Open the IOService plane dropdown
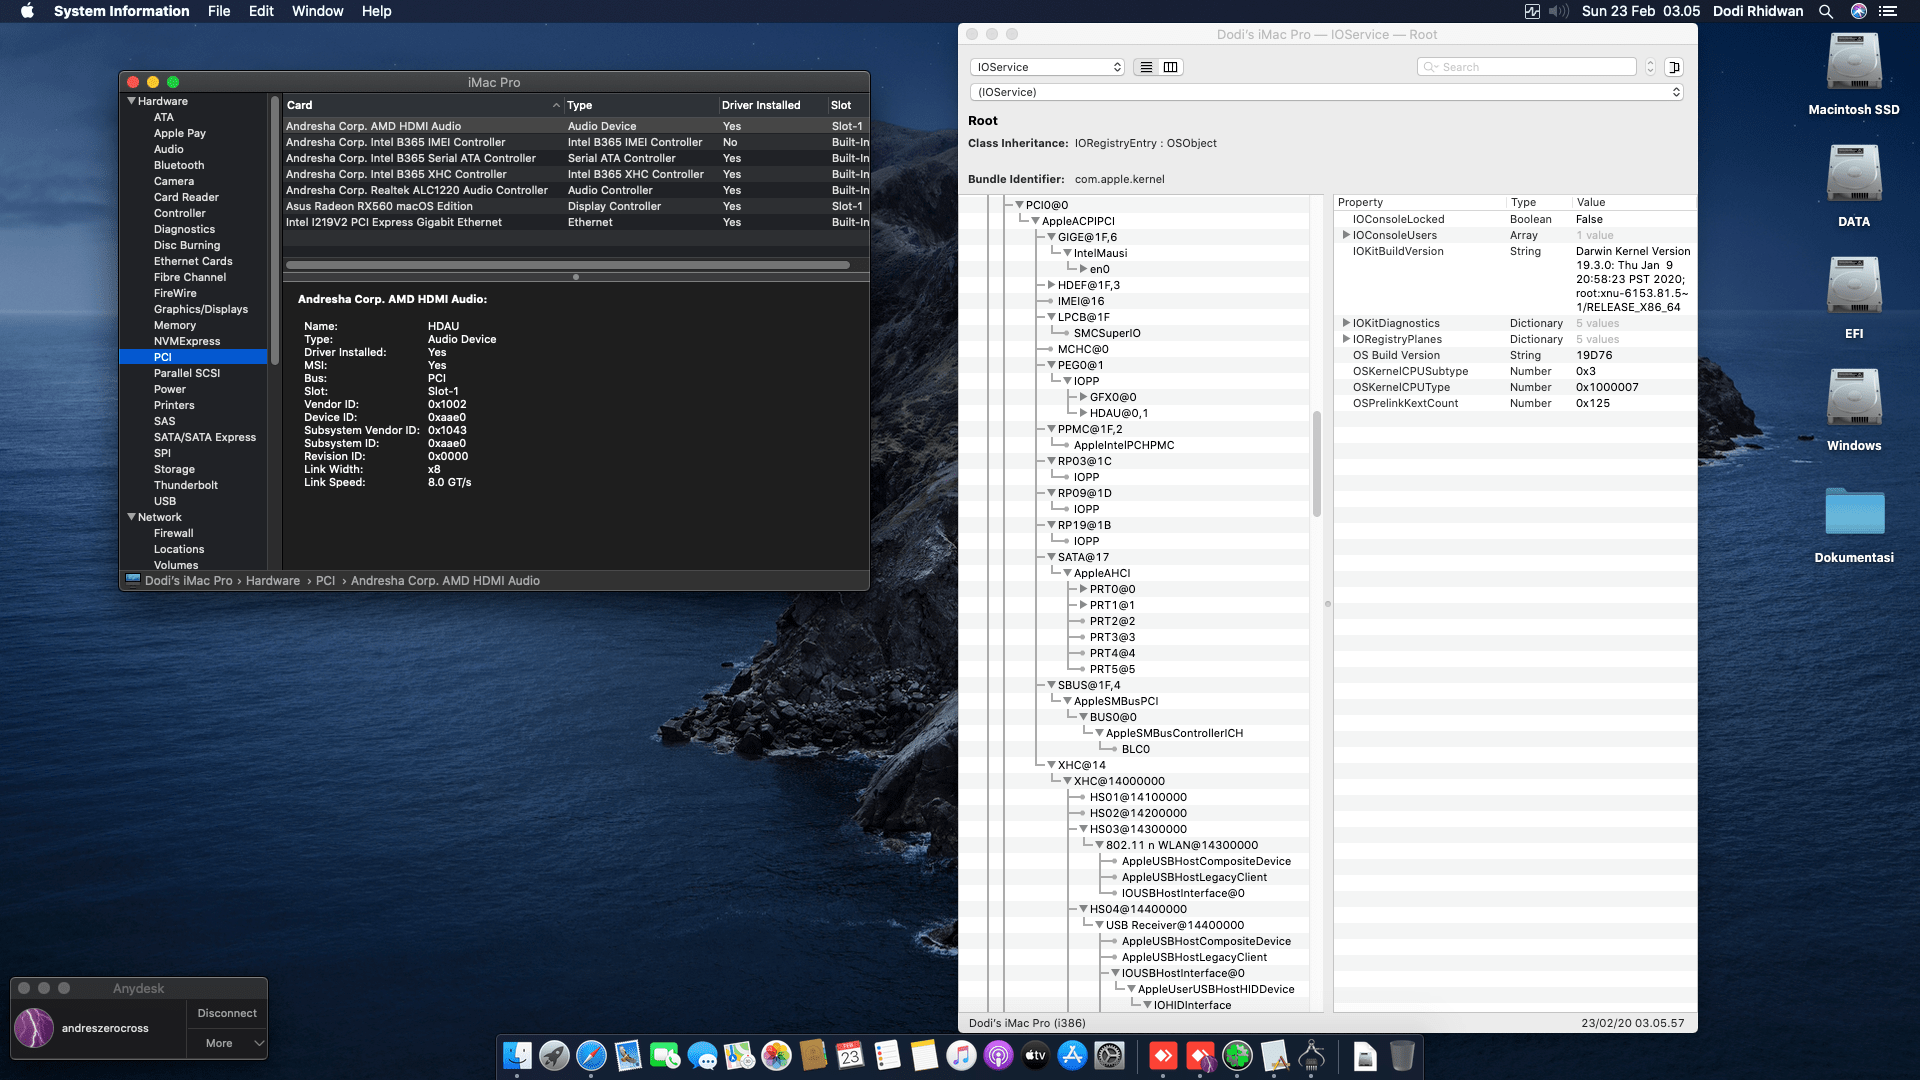The image size is (1920, 1080). 1047,67
